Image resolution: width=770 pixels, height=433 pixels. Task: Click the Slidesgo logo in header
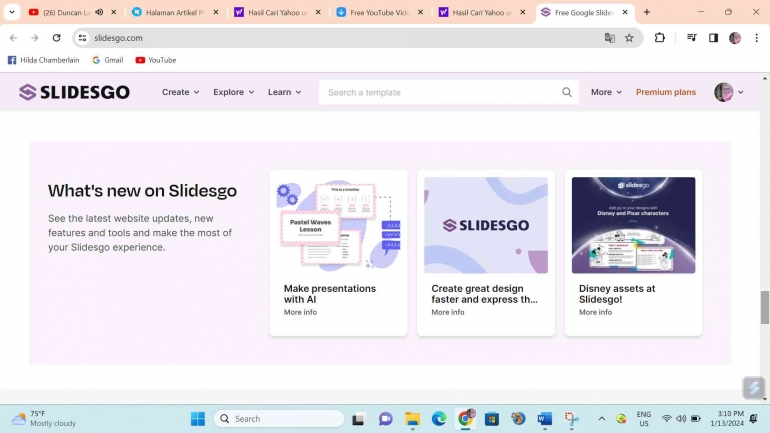click(x=74, y=92)
